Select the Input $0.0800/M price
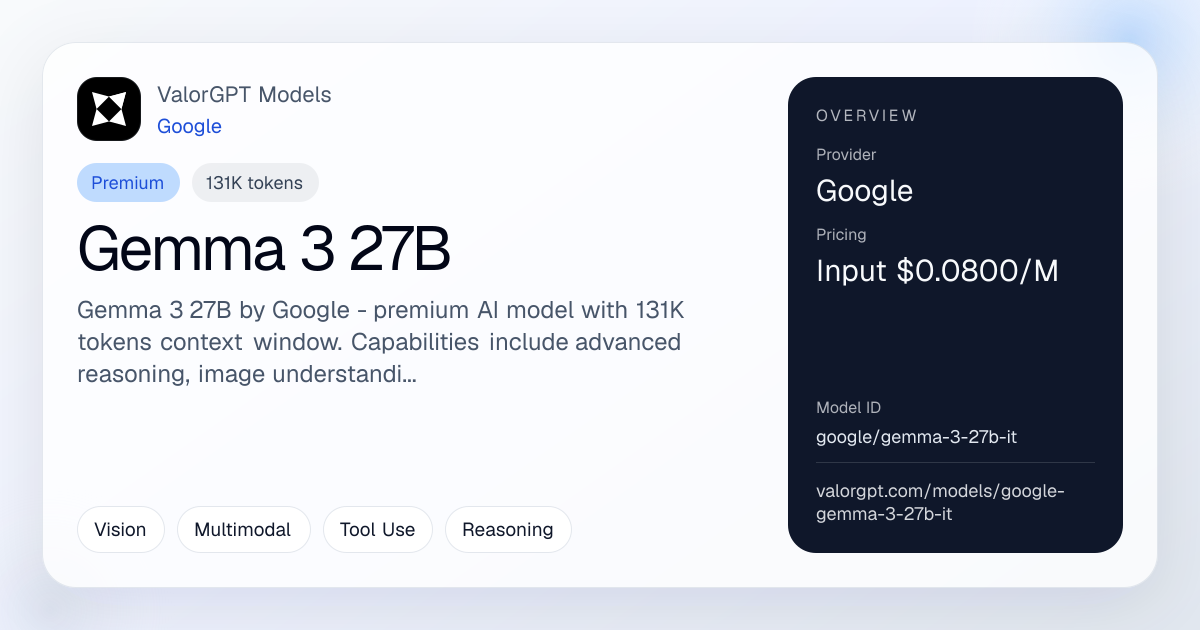The height and width of the screenshot is (630, 1200). [x=938, y=271]
